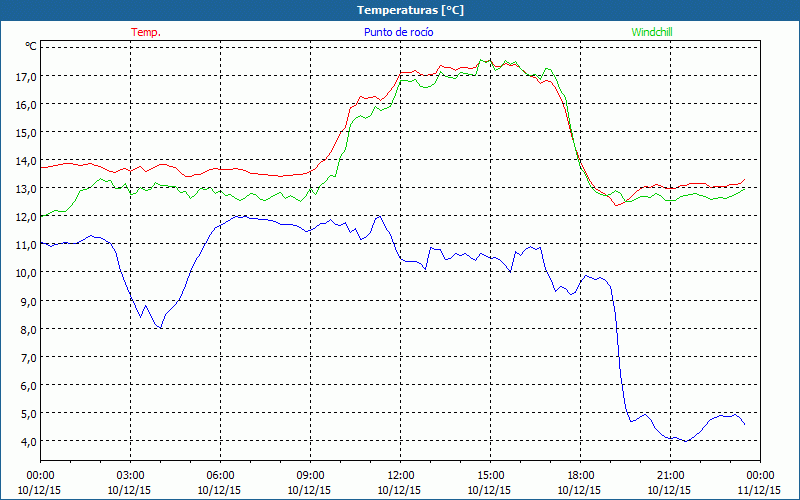This screenshot has height=500, width=800.
Task: Click the 21:00 time axis label
Action: [x=670, y=475]
